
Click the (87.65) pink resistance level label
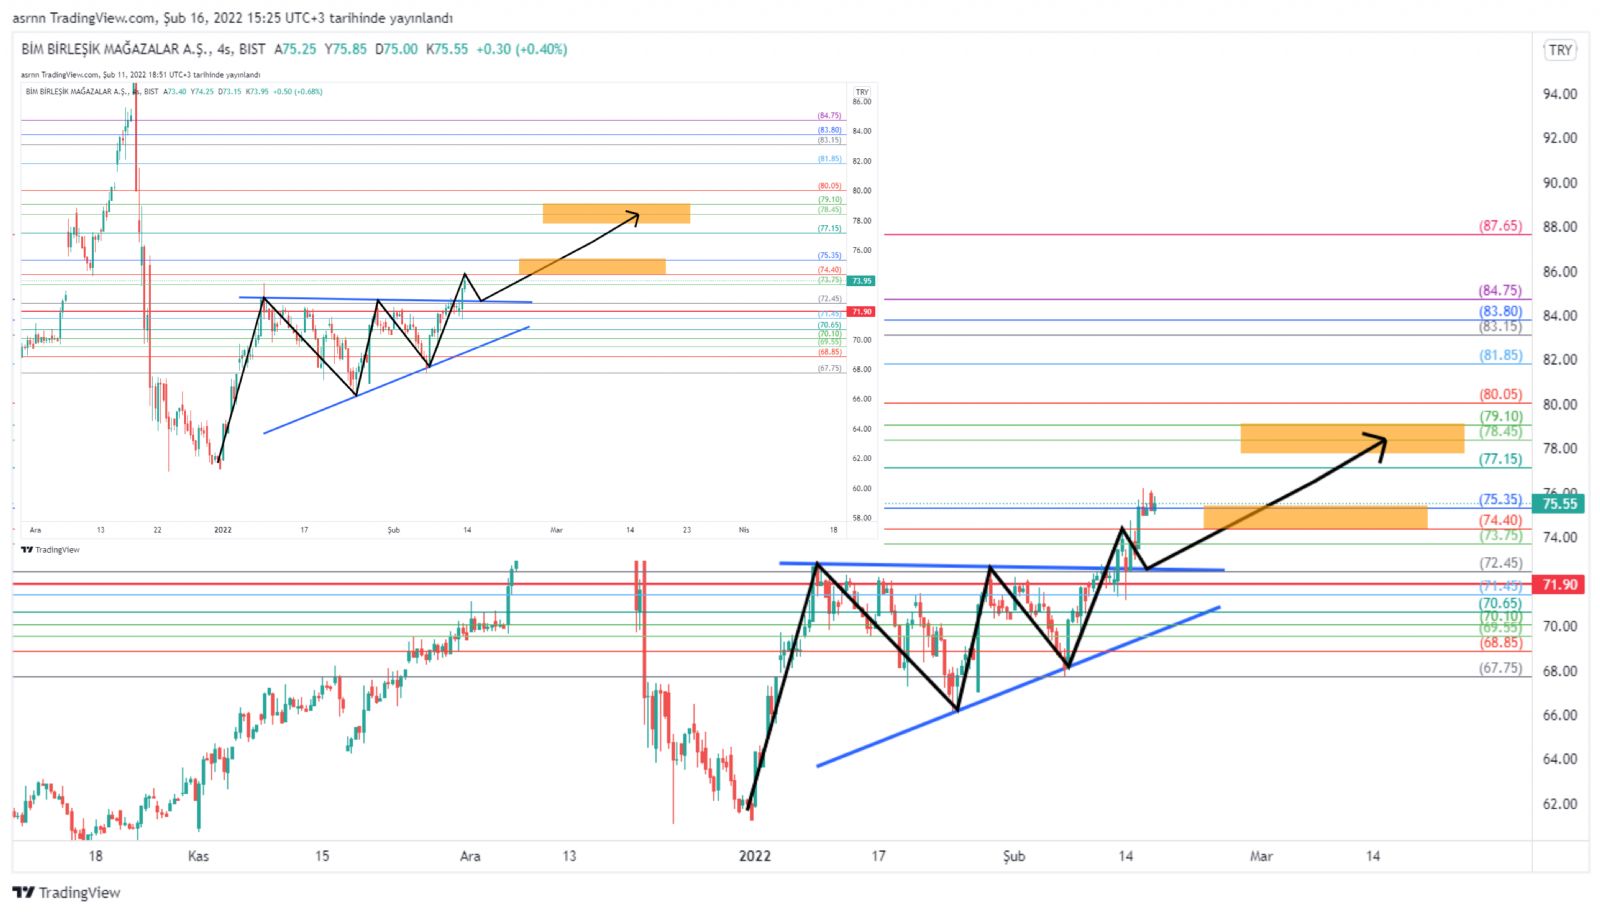[1500, 226]
